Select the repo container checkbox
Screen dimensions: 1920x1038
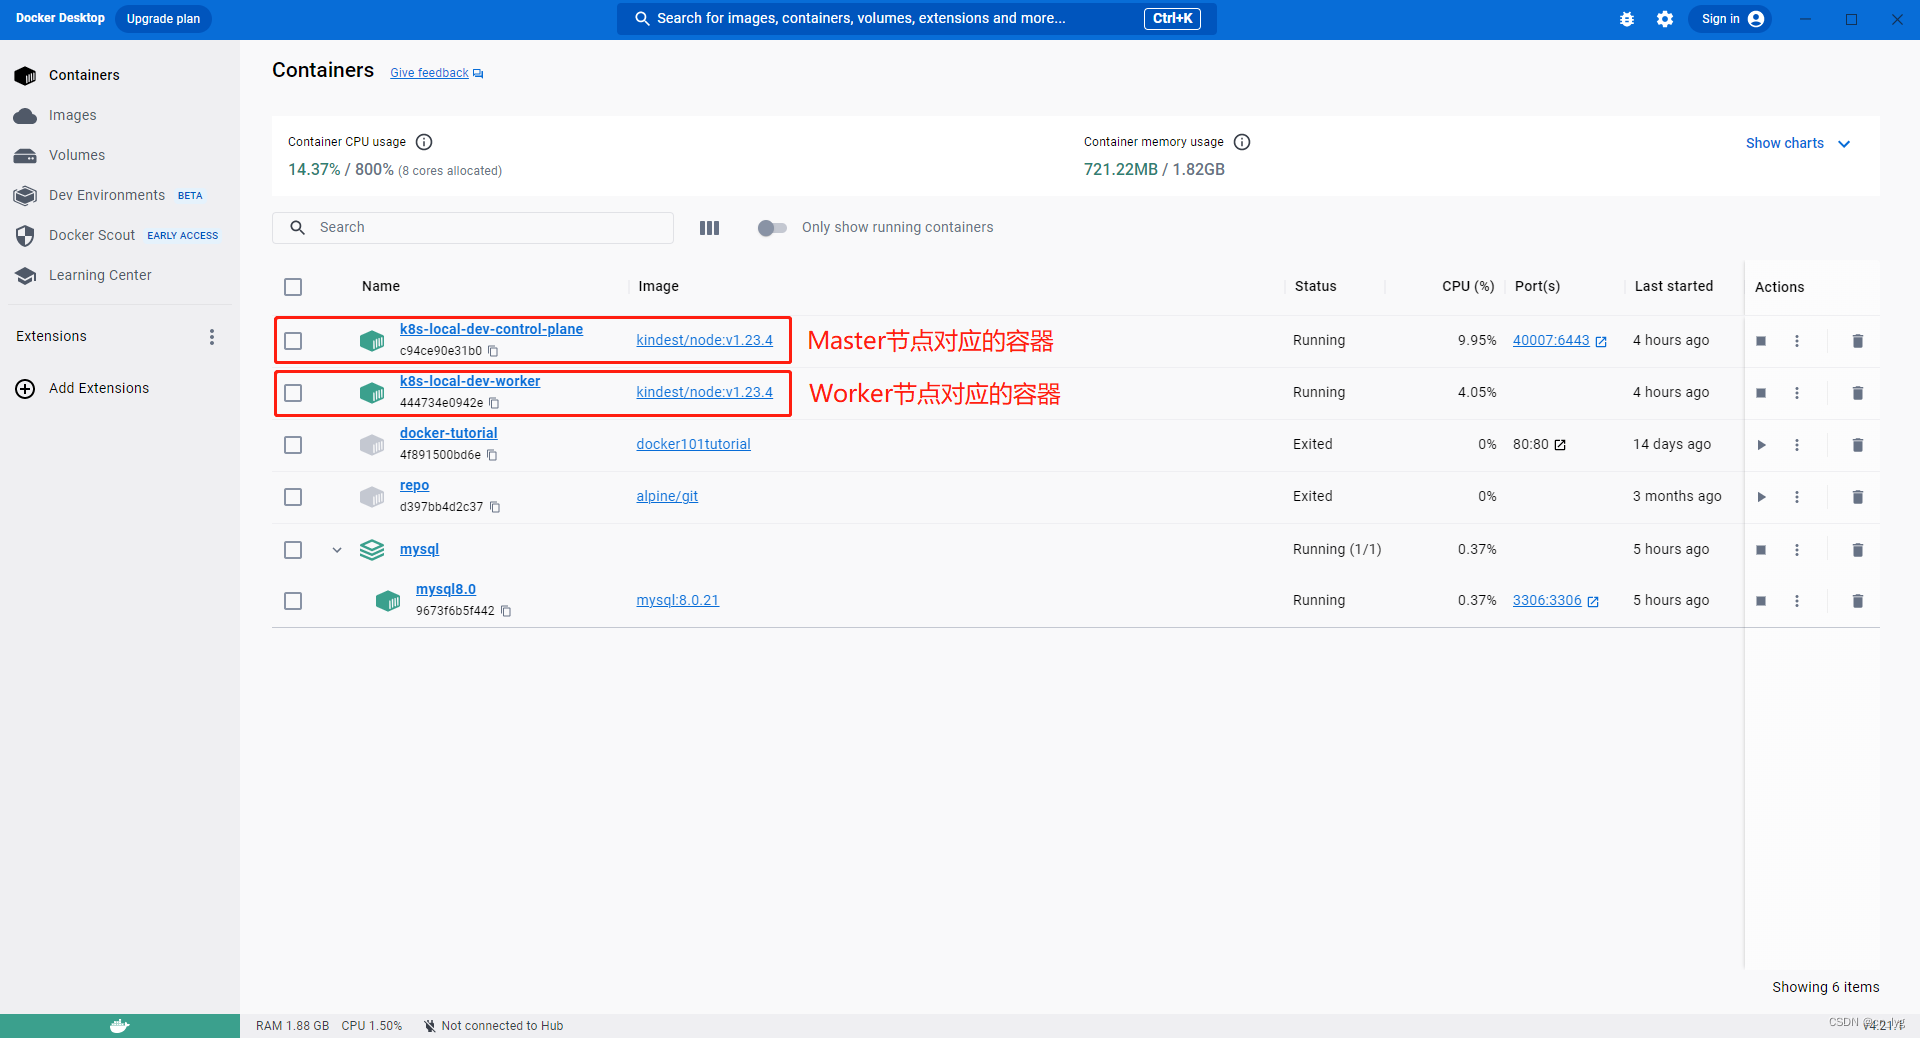[293, 497]
